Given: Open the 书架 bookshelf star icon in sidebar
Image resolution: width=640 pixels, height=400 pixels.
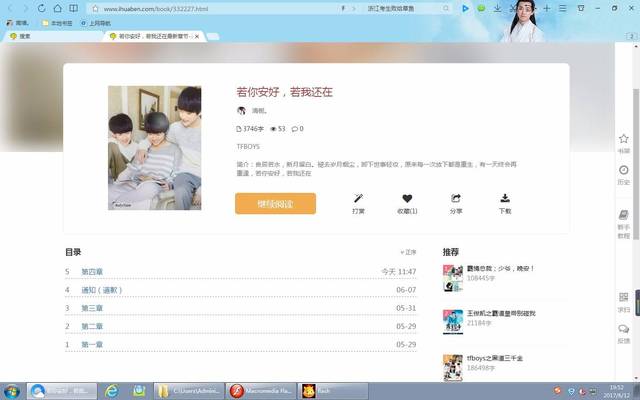Looking at the screenshot, I should (x=624, y=140).
